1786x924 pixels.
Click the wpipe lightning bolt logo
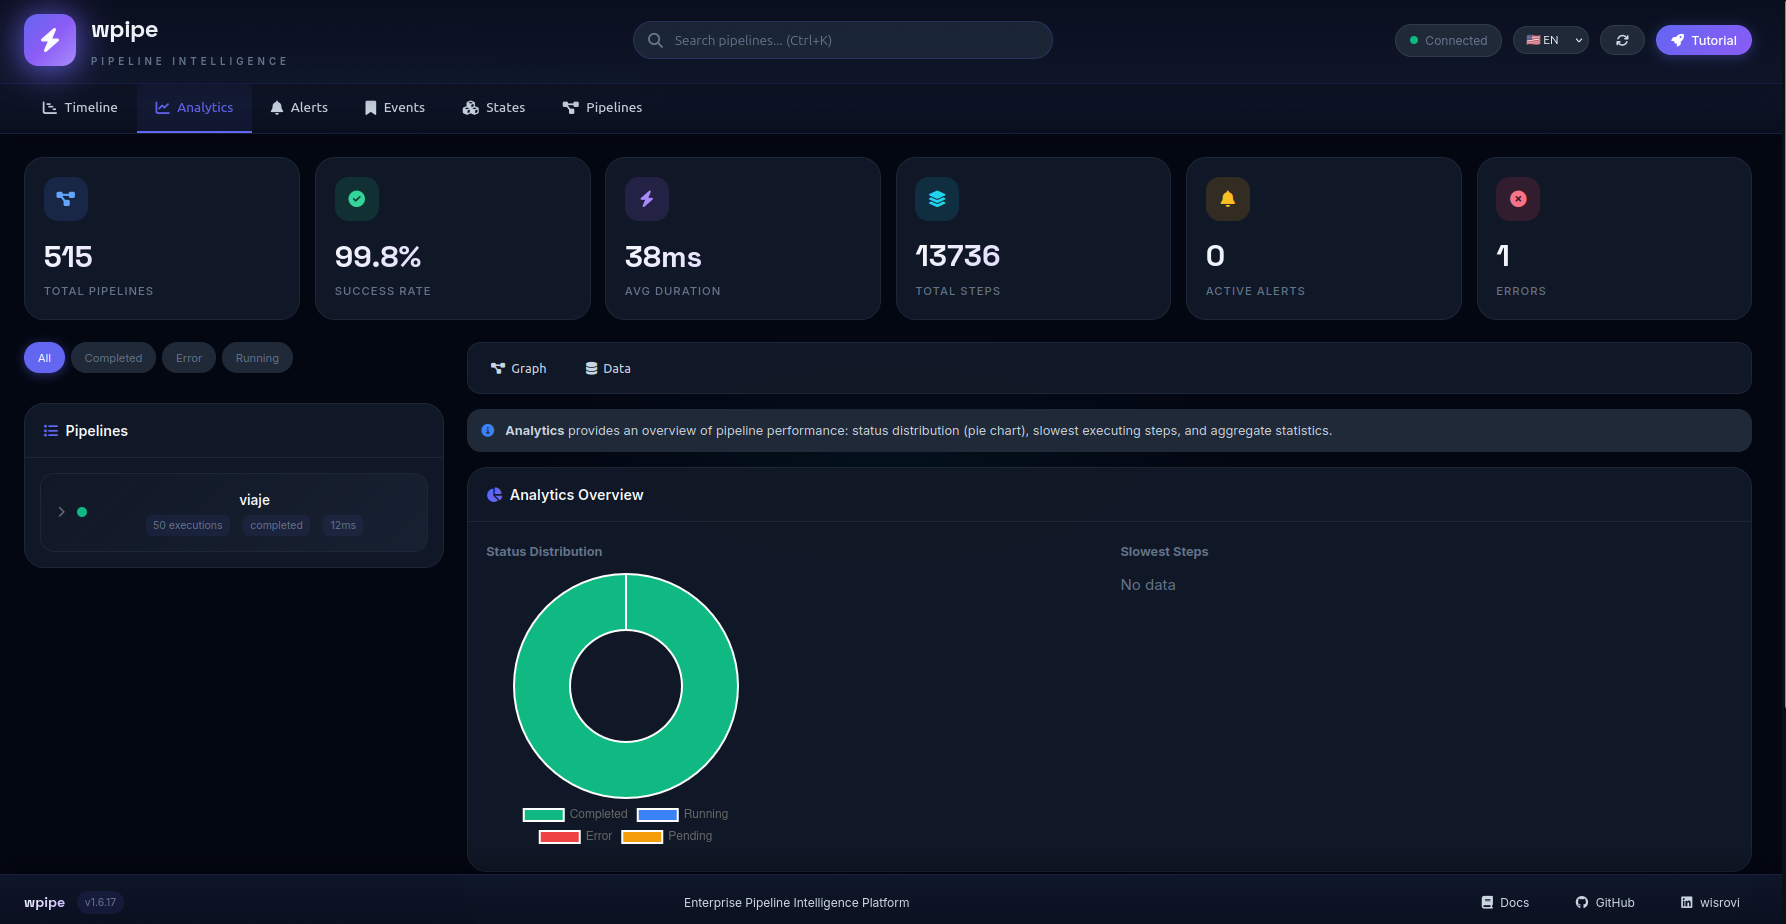click(50, 40)
